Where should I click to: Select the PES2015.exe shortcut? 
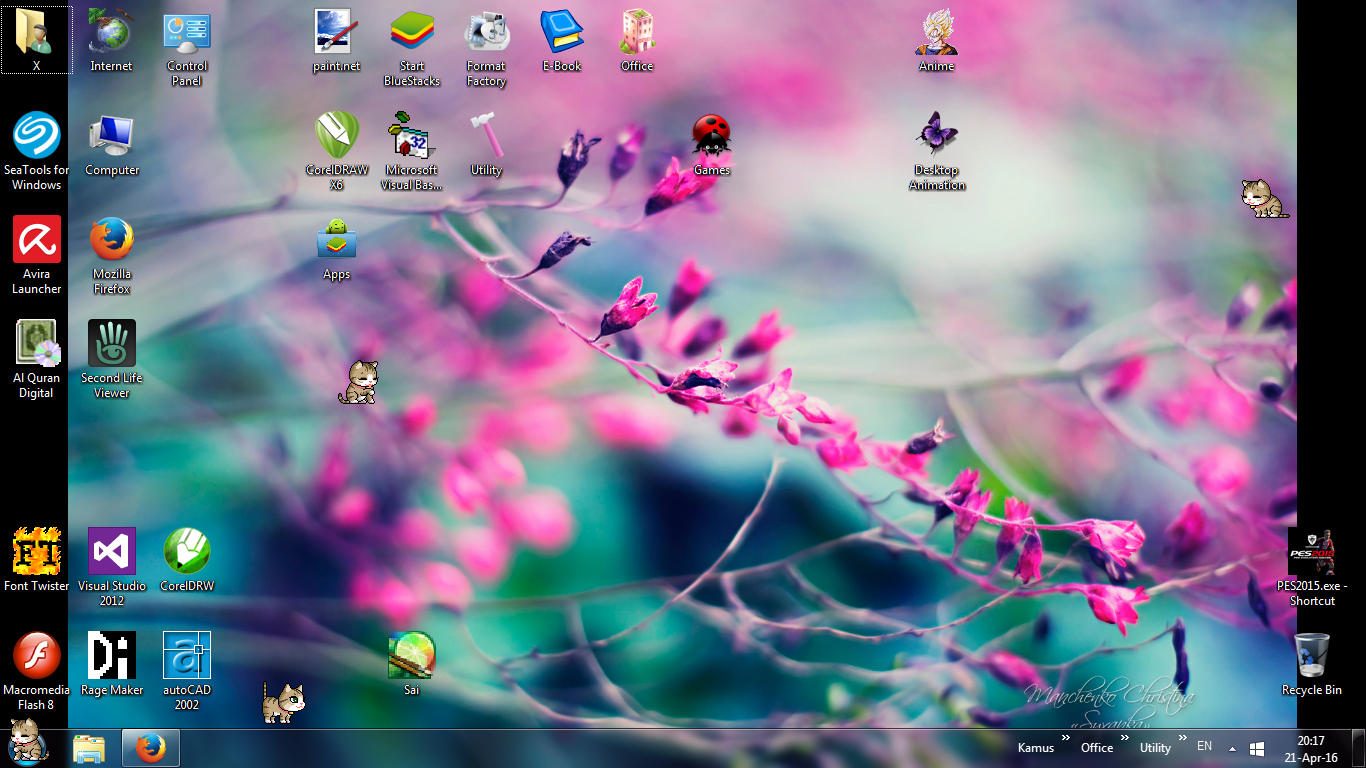point(1312,552)
